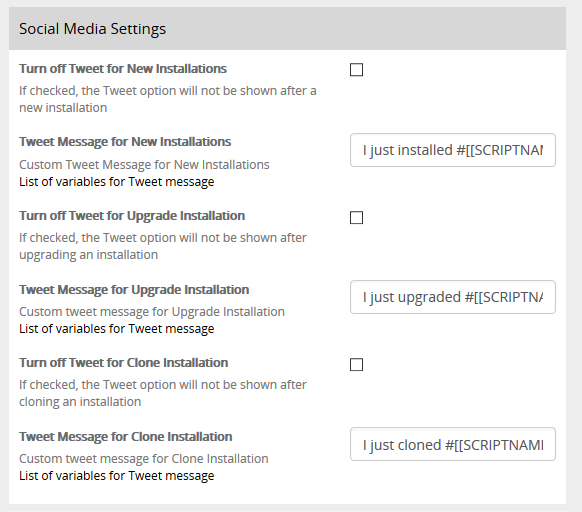
Task: Click the Social Media Settings panel header
Action: point(287,29)
